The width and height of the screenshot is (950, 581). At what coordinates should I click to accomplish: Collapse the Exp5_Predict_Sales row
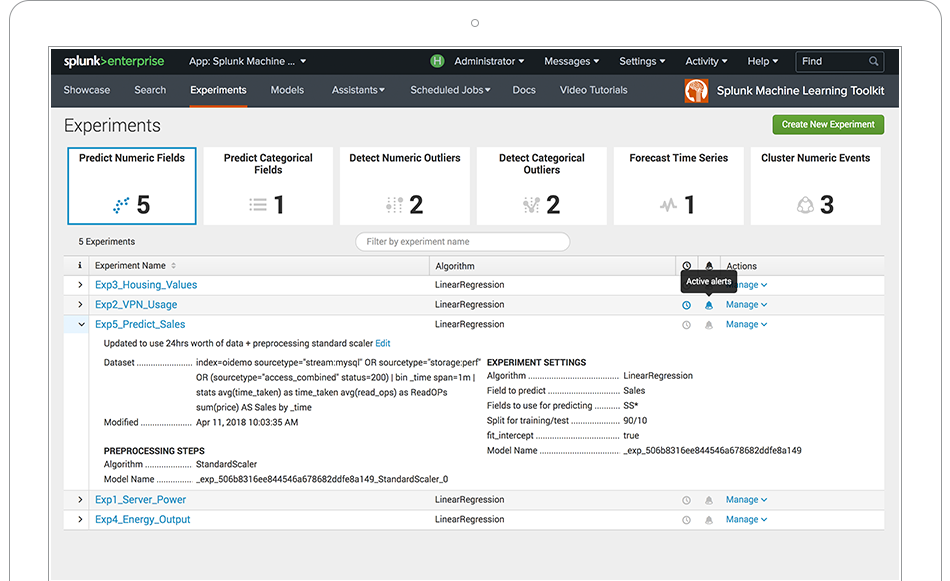pos(81,325)
